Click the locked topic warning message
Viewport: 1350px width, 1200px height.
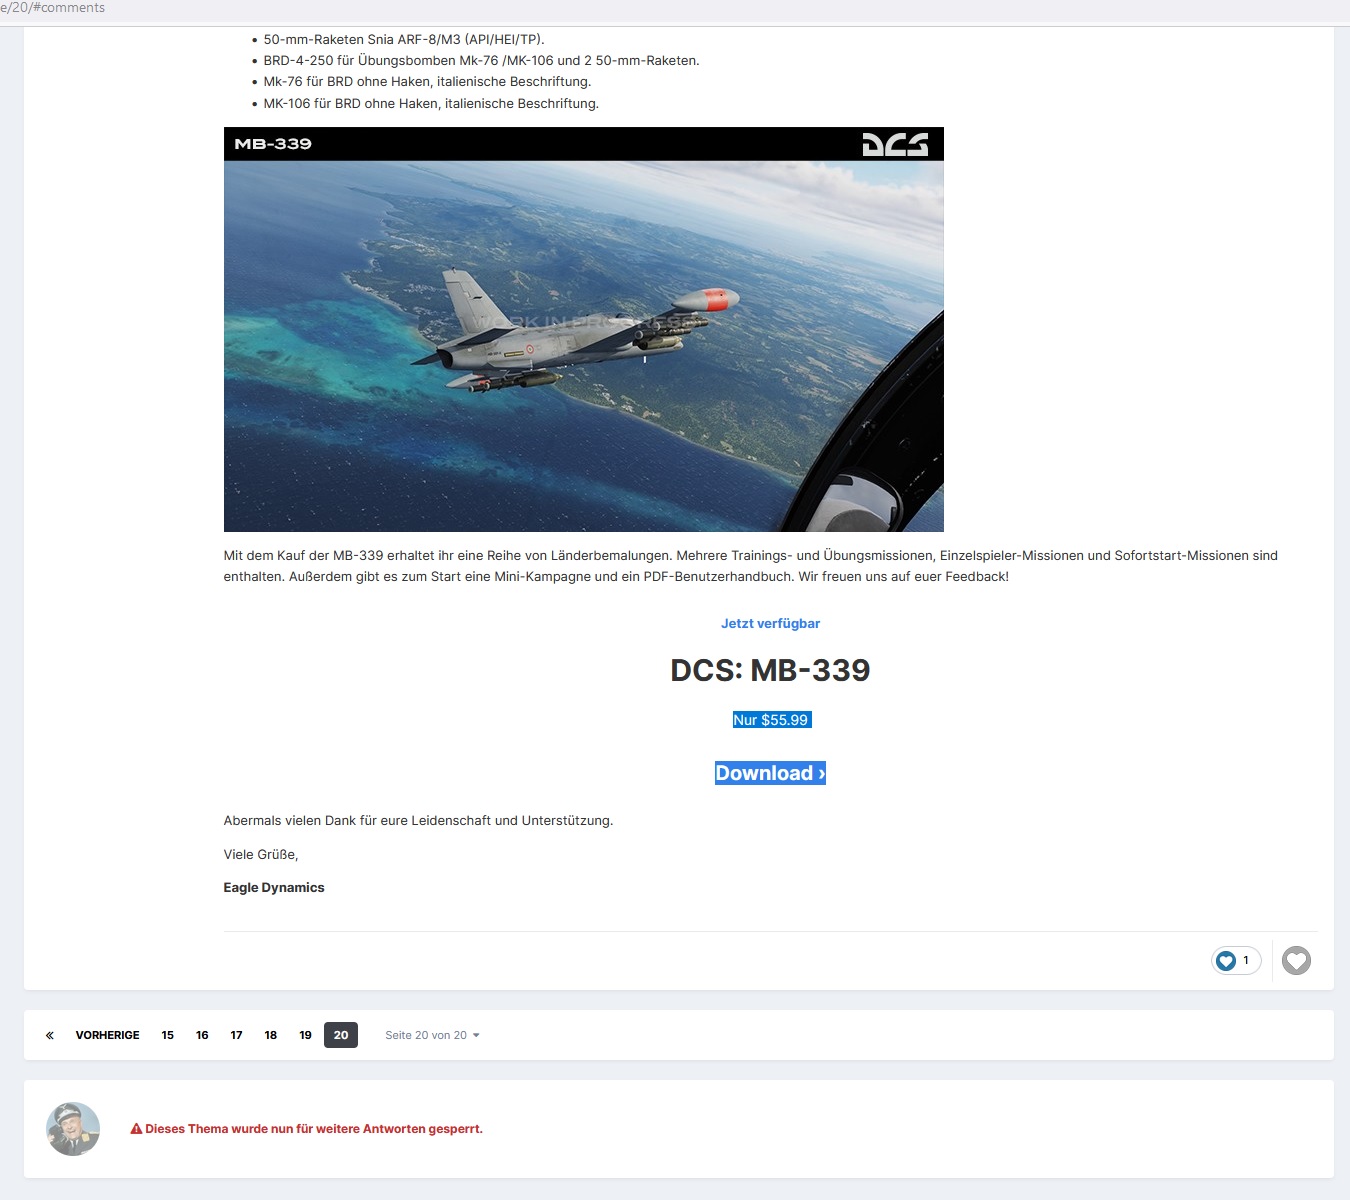(306, 1129)
